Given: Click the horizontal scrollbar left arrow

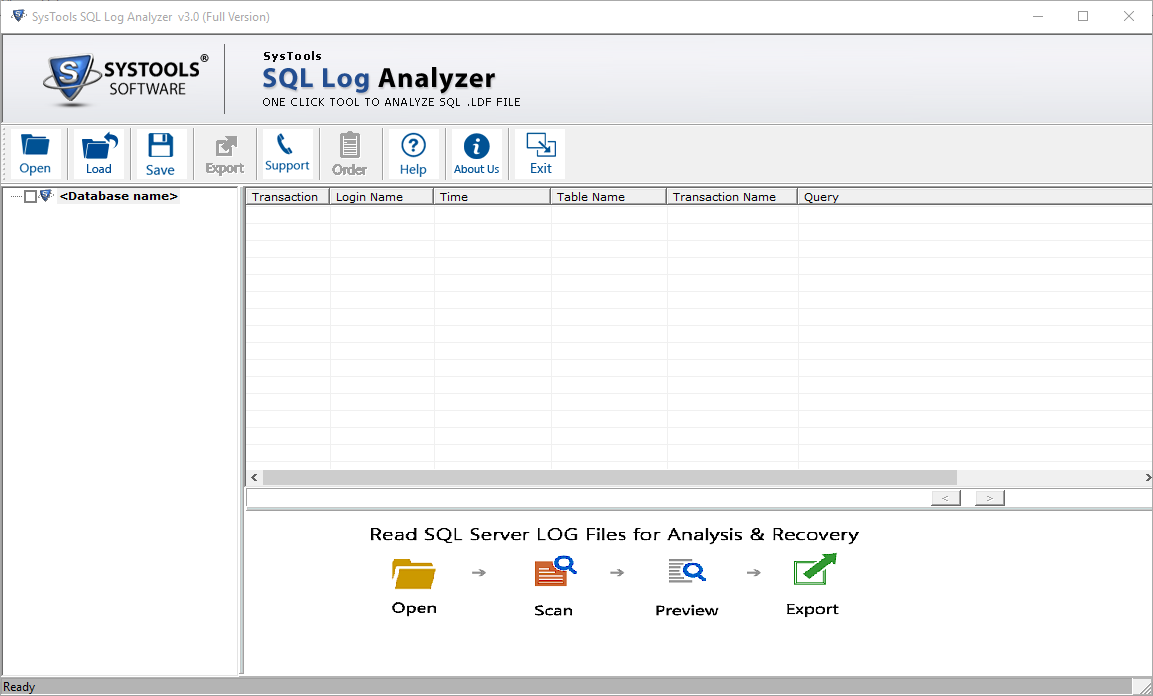Looking at the screenshot, I should tap(254, 478).
